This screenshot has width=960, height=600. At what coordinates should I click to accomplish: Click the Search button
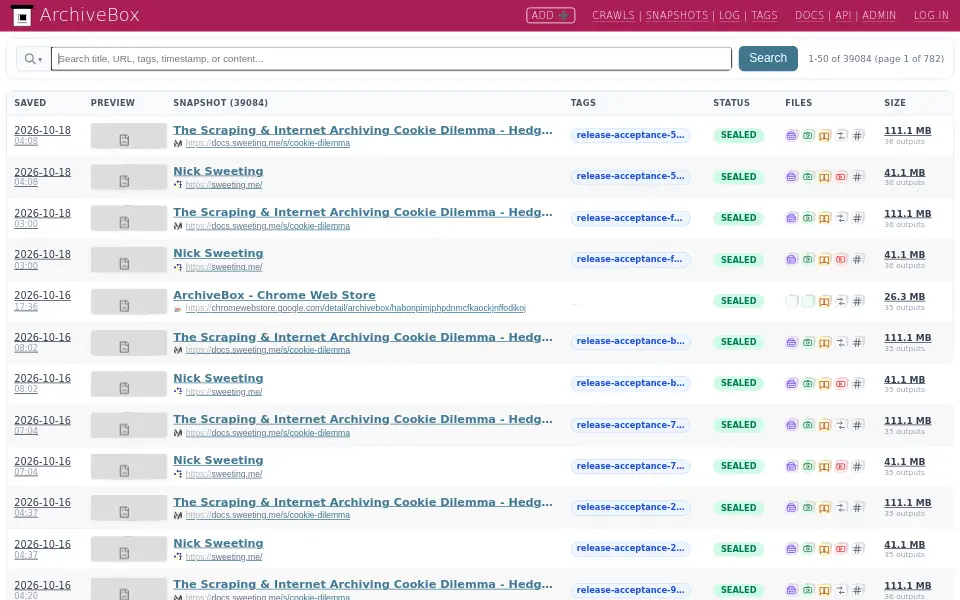(768, 58)
